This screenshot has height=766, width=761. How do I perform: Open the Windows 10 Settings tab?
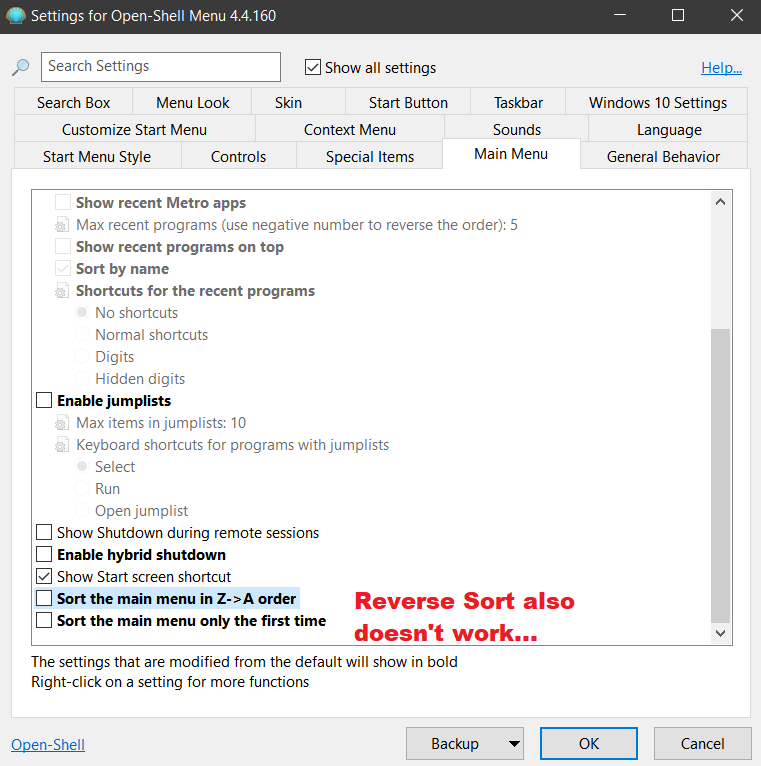657,102
